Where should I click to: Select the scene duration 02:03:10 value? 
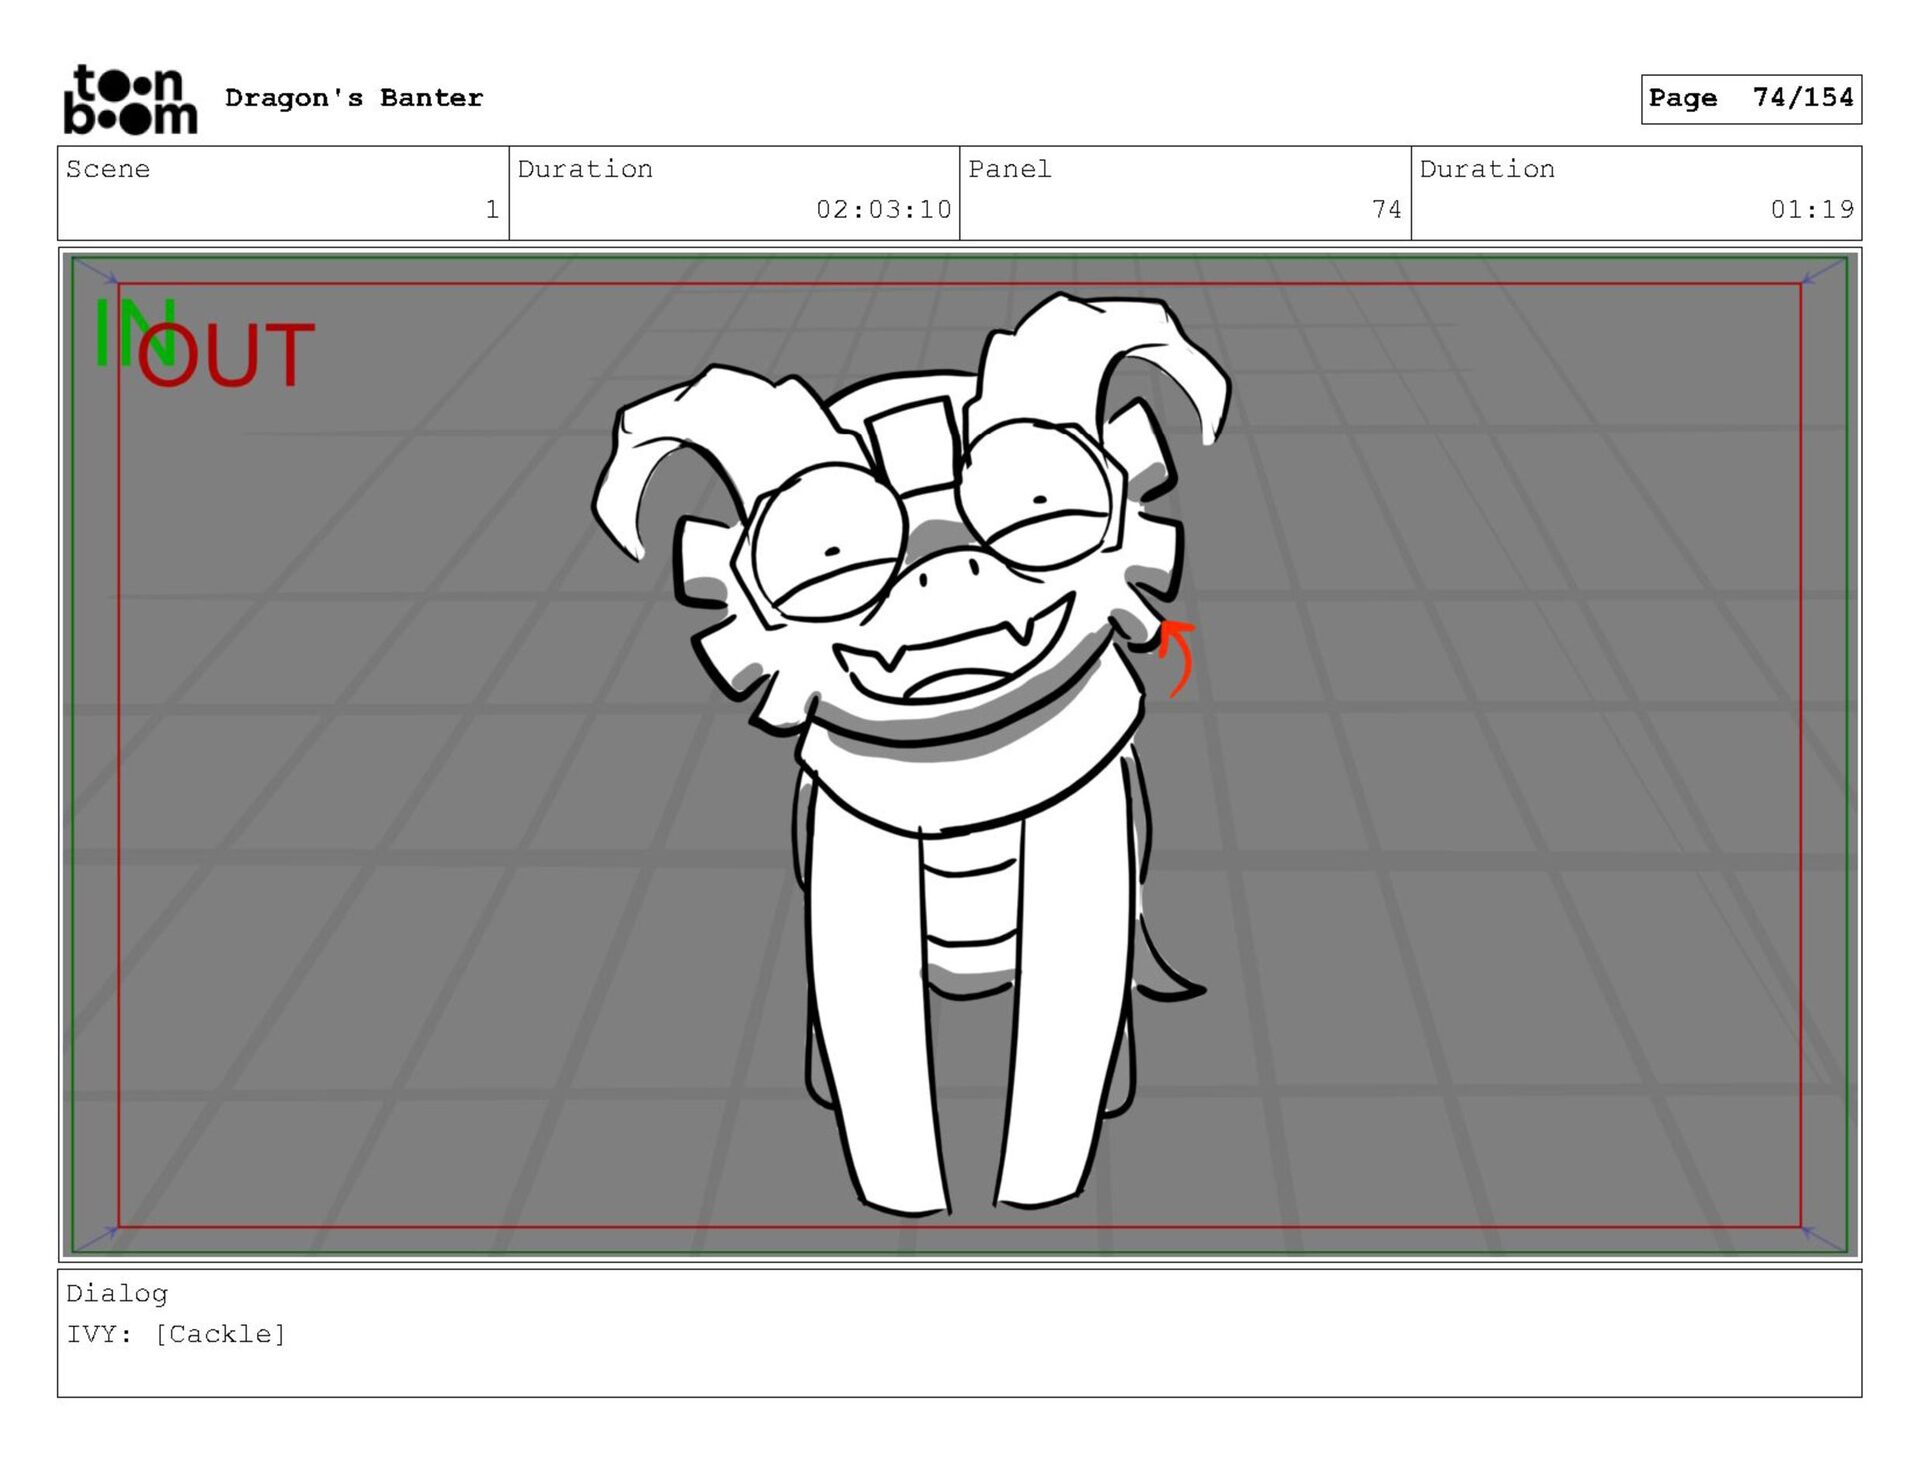coord(883,210)
